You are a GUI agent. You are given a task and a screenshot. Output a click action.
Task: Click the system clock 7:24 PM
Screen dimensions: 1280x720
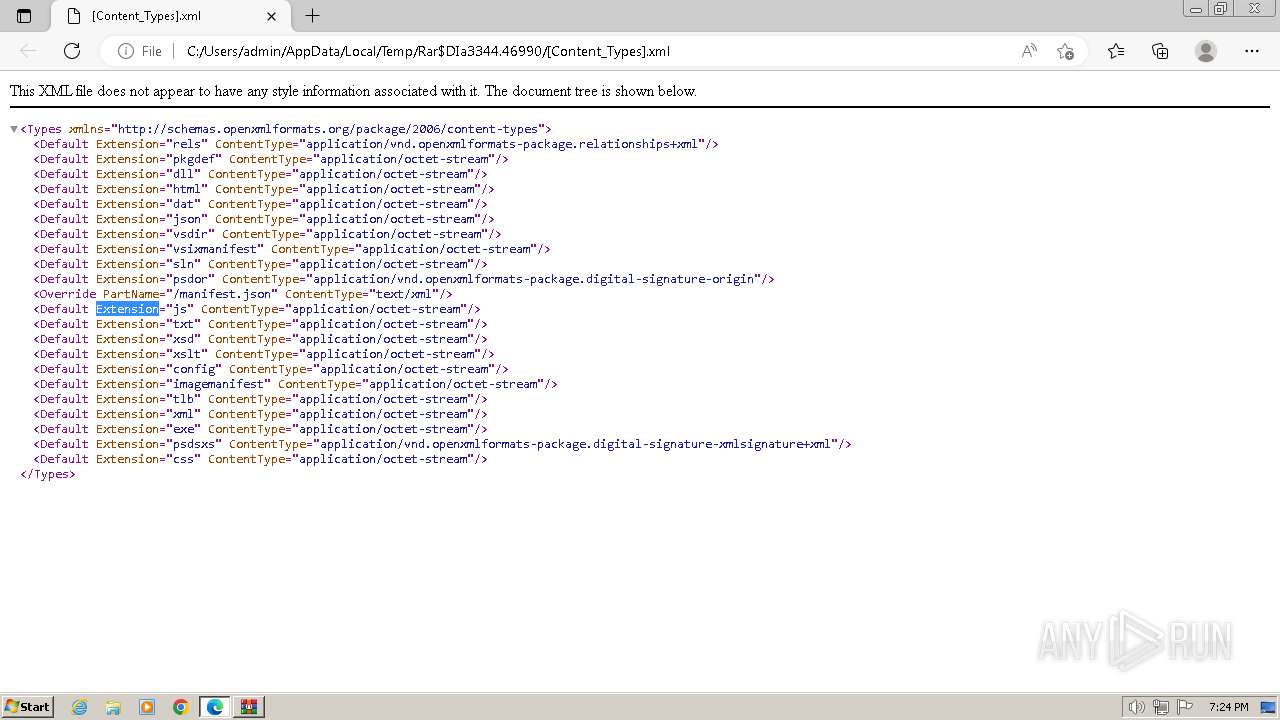(1228, 707)
